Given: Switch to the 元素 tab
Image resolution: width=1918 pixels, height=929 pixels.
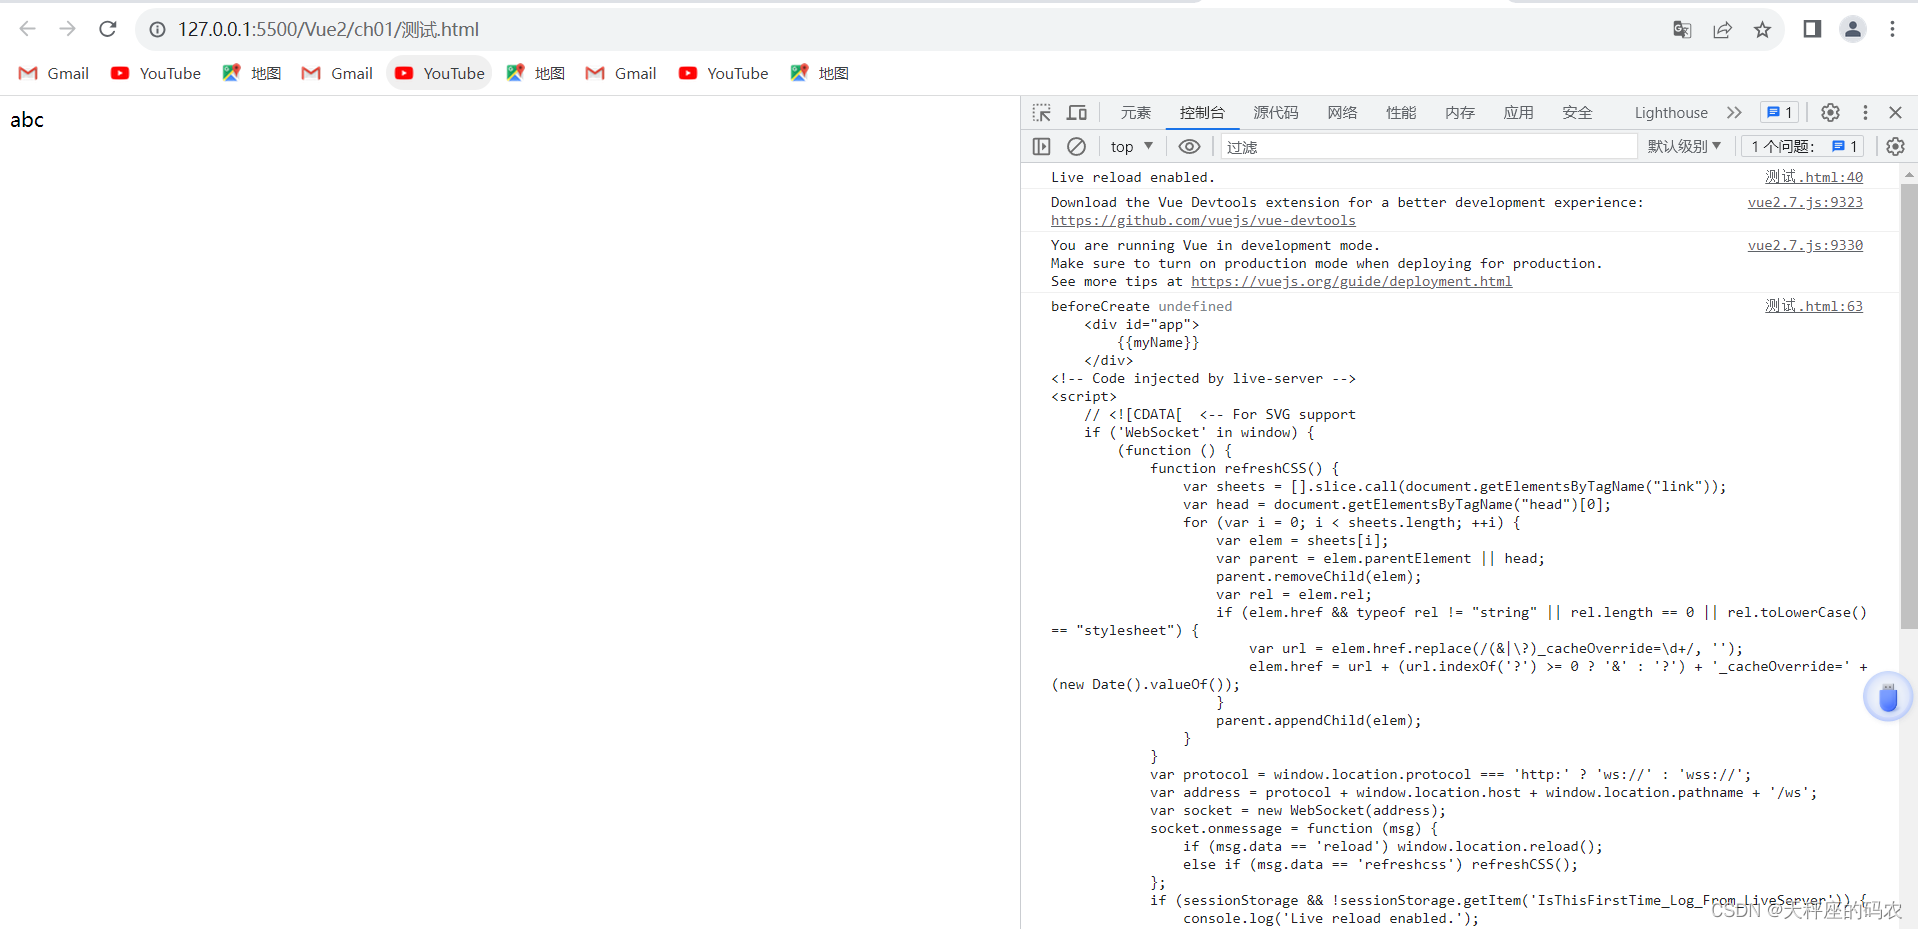Looking at the screenshot, I should (1136, 113).
